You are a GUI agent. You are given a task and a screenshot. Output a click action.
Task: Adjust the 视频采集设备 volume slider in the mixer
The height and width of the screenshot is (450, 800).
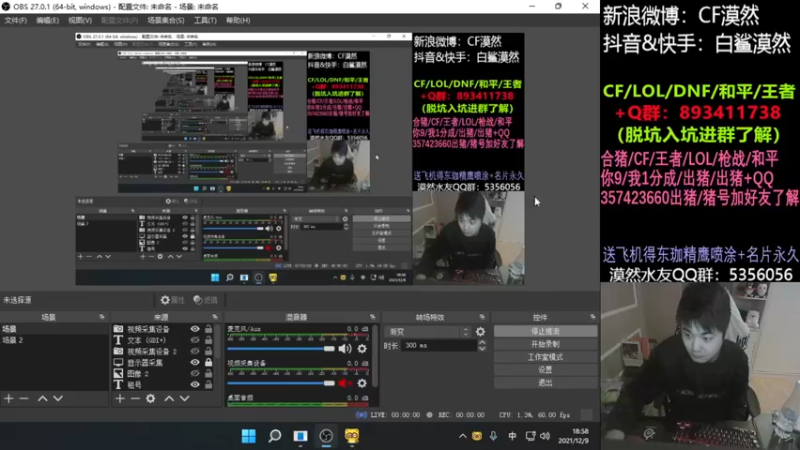pyautogui.click(x=281, y=383)
